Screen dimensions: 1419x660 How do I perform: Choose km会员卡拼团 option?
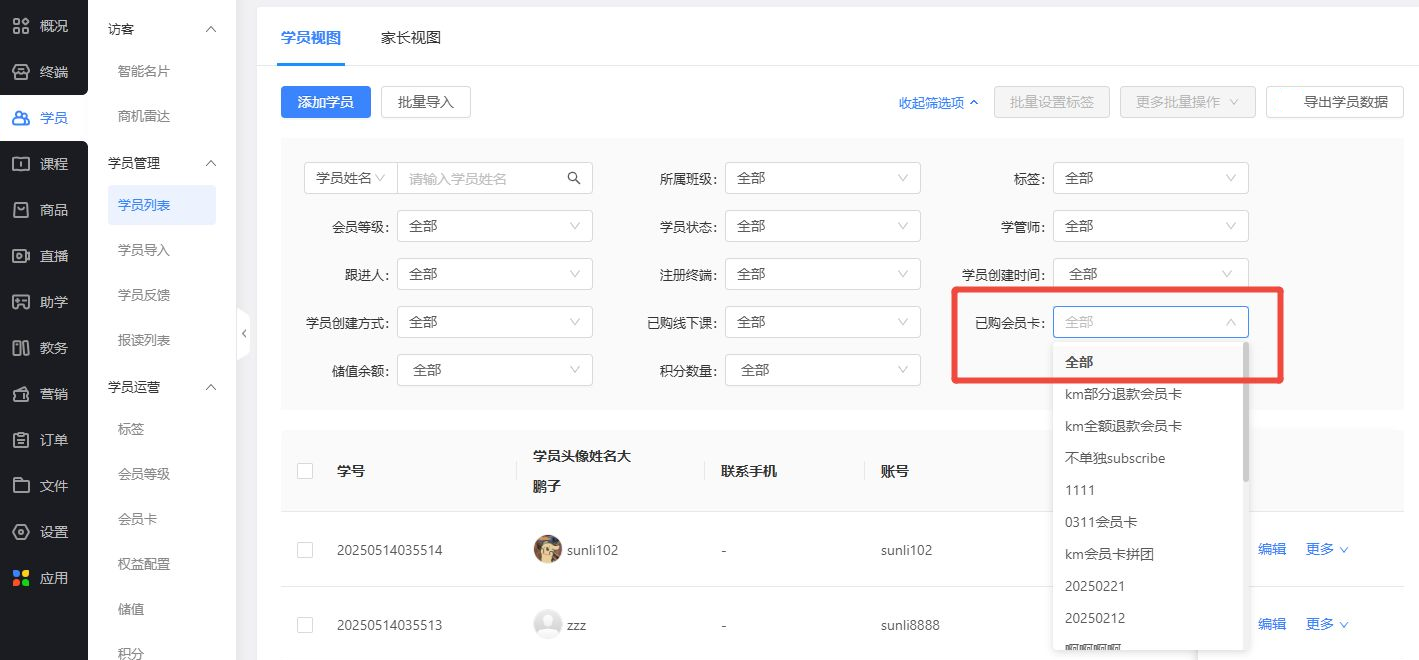1147,554
